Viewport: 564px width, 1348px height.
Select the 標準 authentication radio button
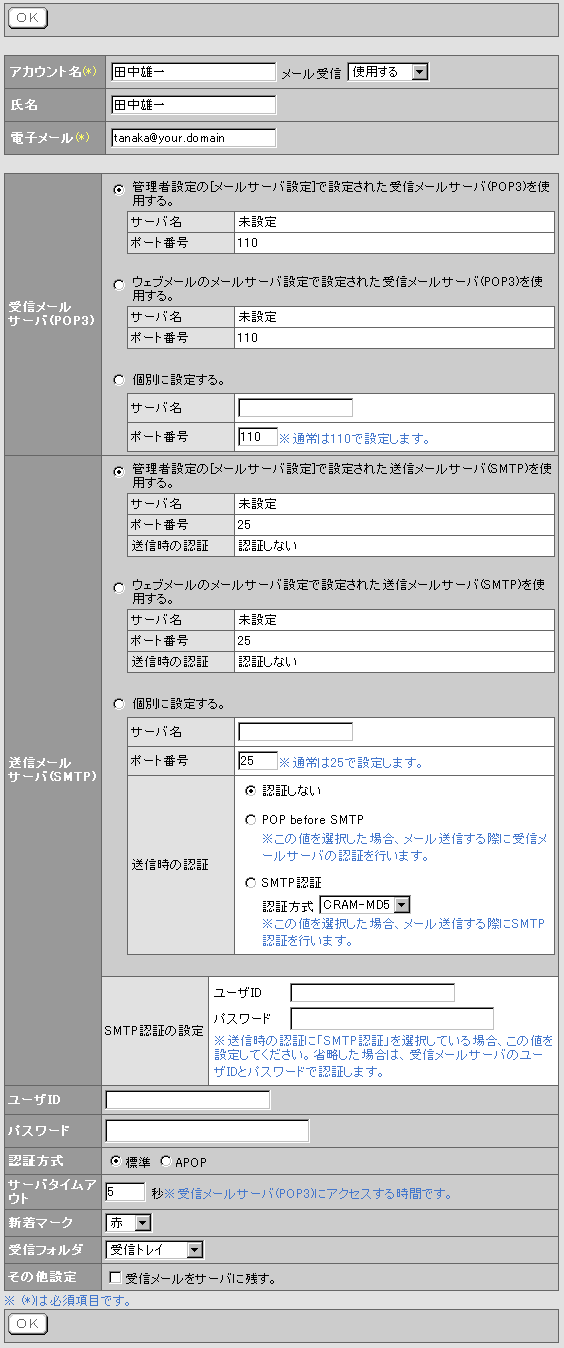point(116,1162)
